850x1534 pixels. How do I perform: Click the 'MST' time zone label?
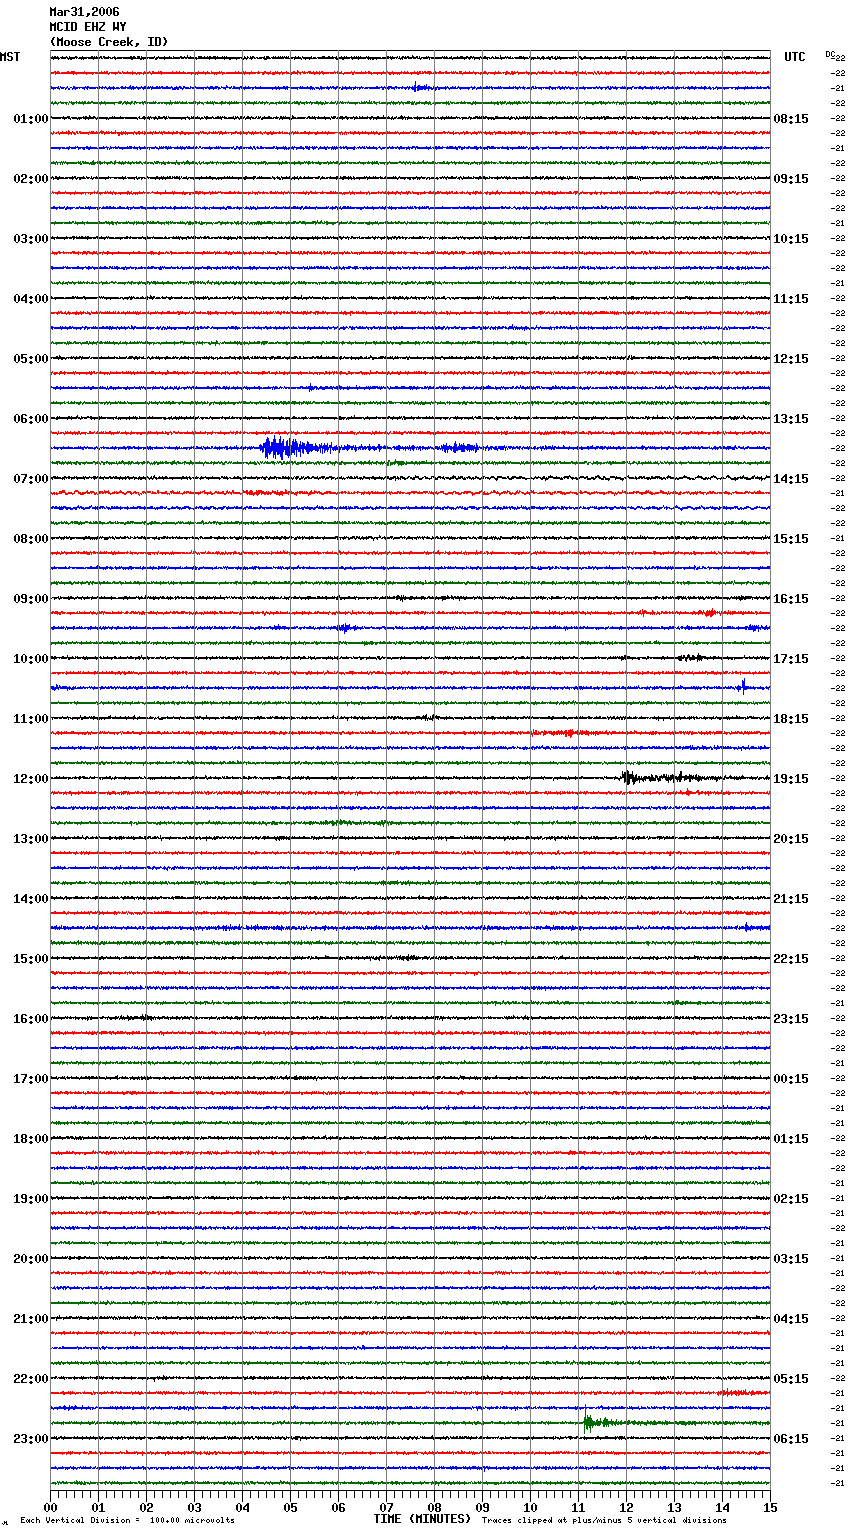tap(10, 57)
